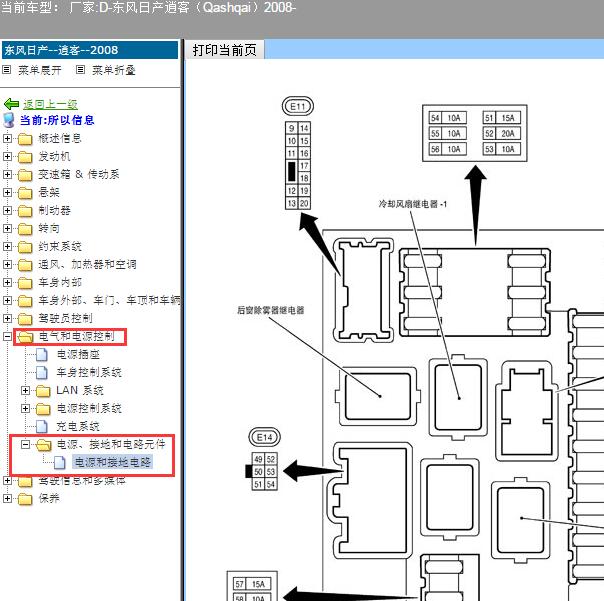Click the 菜单展开 expand-all icon
604x601 pixels.
[7, 70]
